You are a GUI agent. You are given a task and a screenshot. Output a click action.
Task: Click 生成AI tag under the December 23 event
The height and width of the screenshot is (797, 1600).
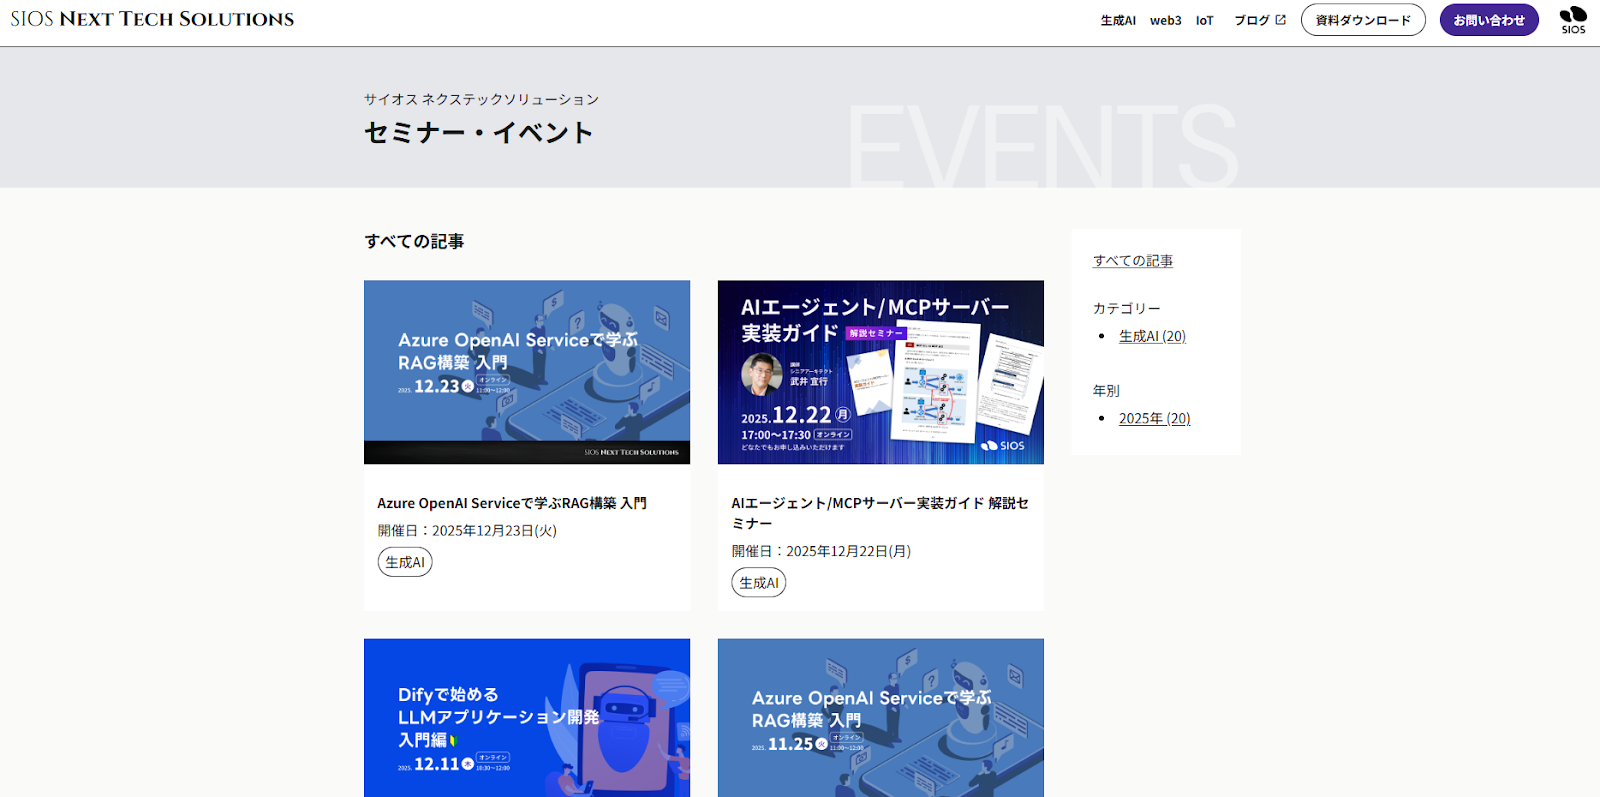click(405, 562)
